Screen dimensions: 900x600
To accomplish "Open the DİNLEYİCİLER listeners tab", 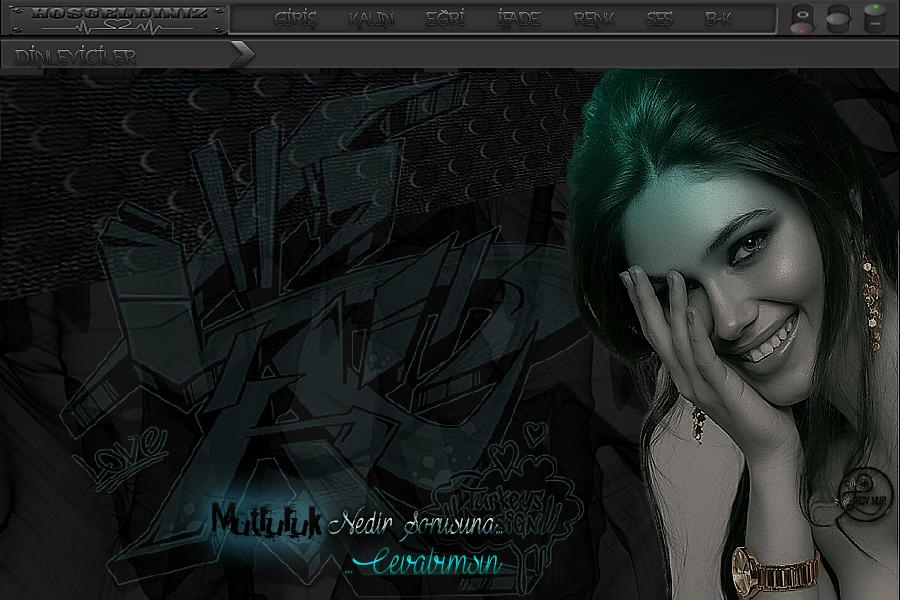I will pyautogui.click(x=76, y=57).
